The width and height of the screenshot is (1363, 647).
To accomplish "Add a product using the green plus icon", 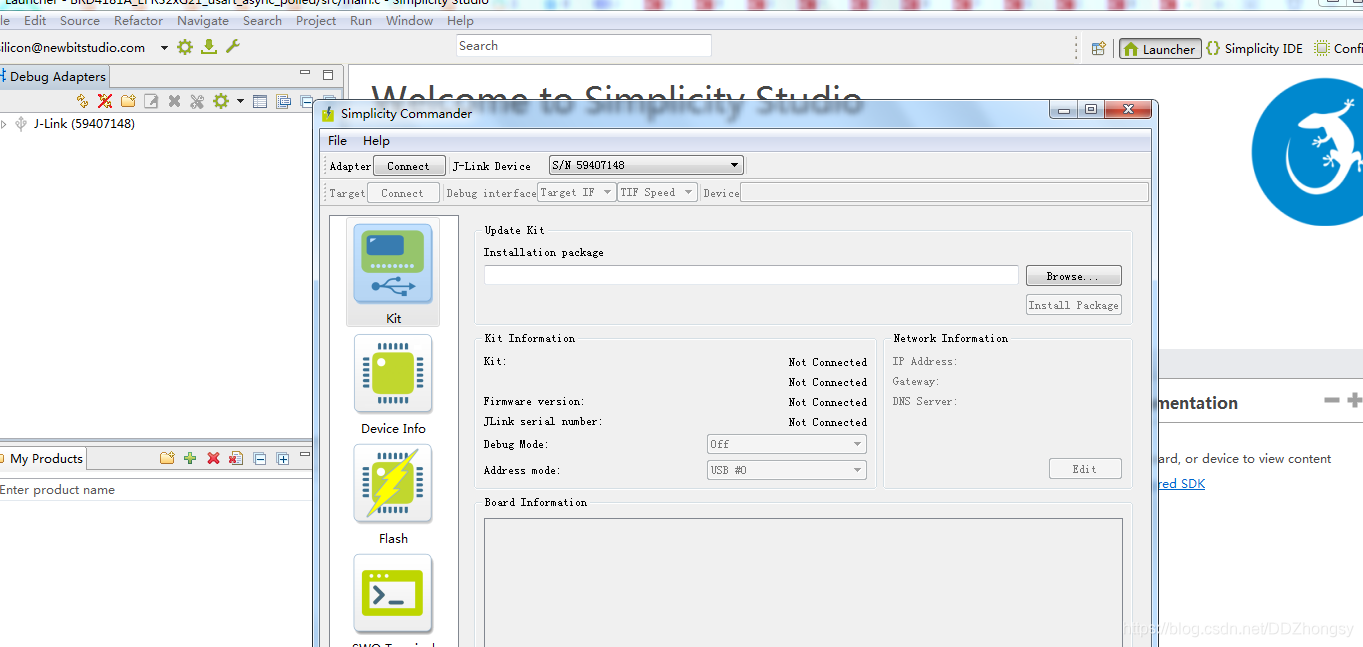I will [x=189, y=458].
